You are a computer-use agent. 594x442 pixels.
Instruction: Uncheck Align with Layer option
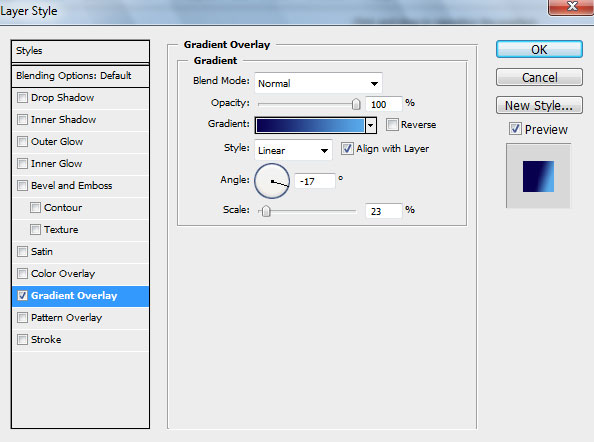pos(347,148)
